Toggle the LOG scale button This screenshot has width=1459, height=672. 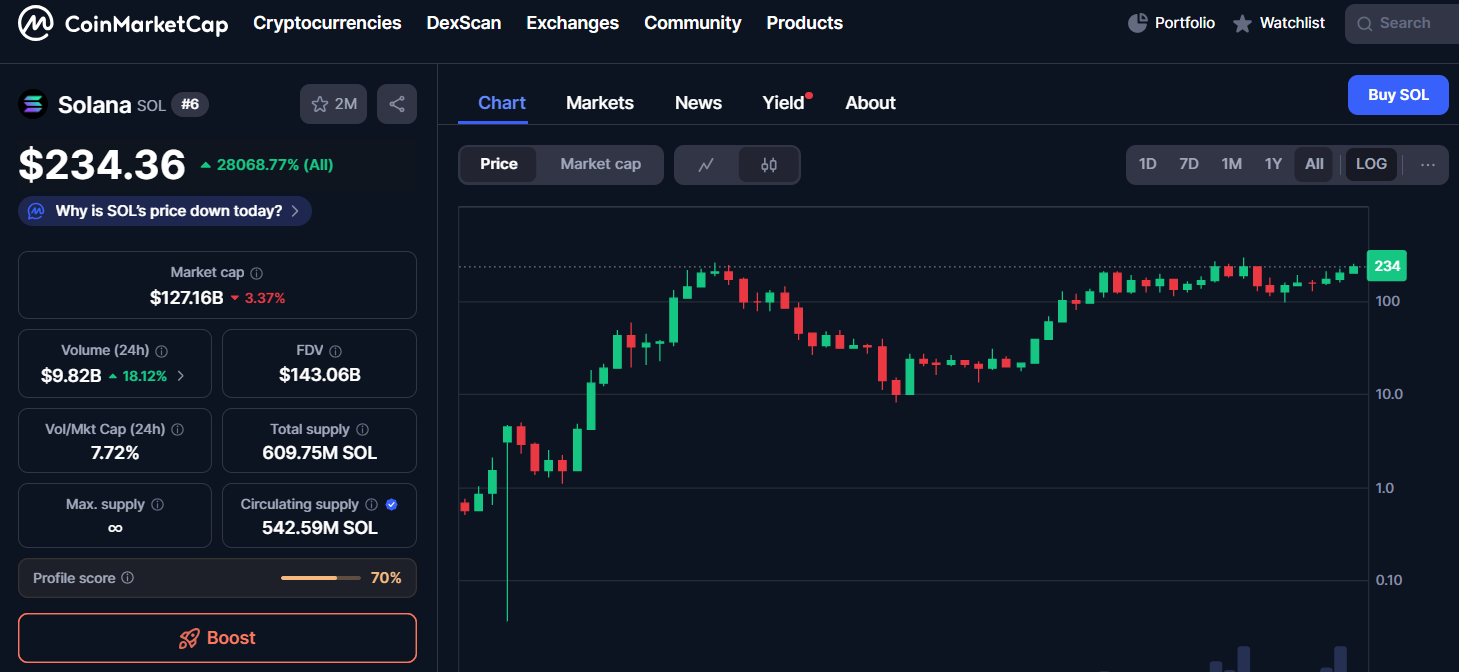coord(1371,165)
